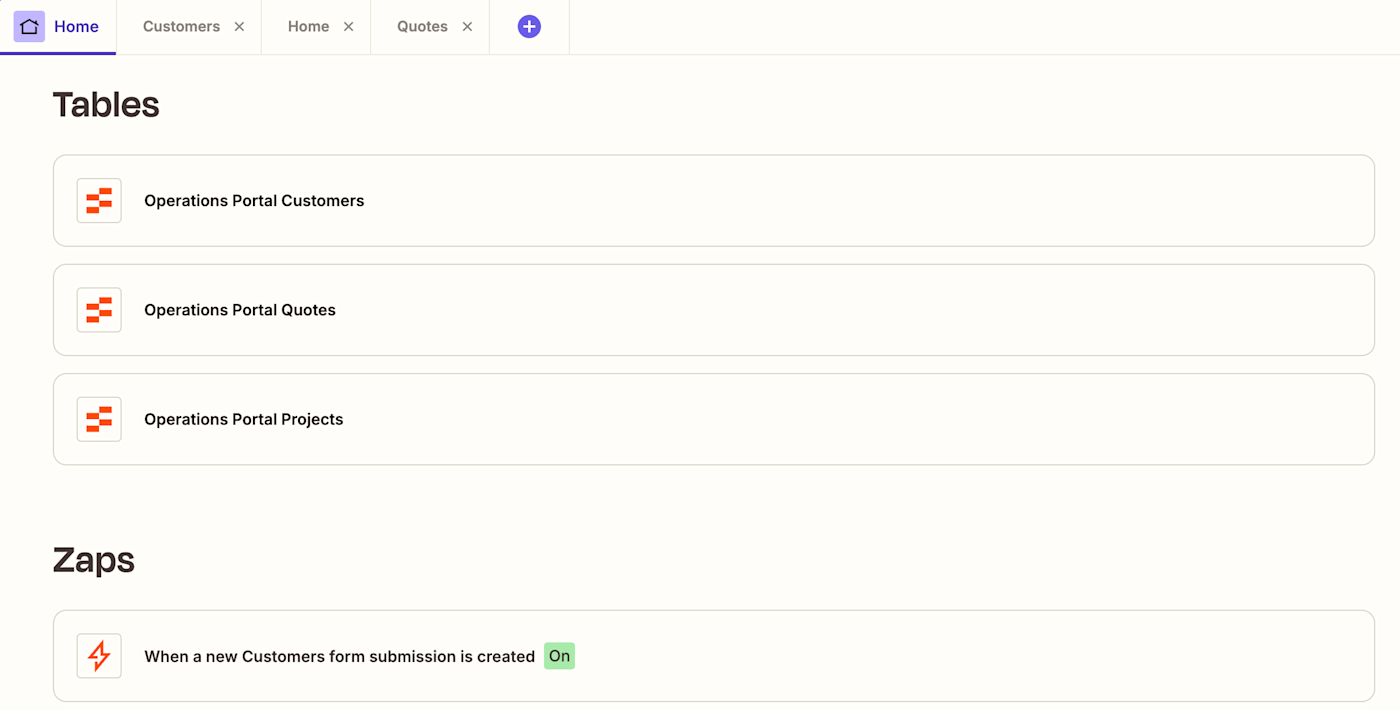Click the table icon beside Operations Portal Projects
Viewport: 1400px width, 710px height.
[99, 419]
